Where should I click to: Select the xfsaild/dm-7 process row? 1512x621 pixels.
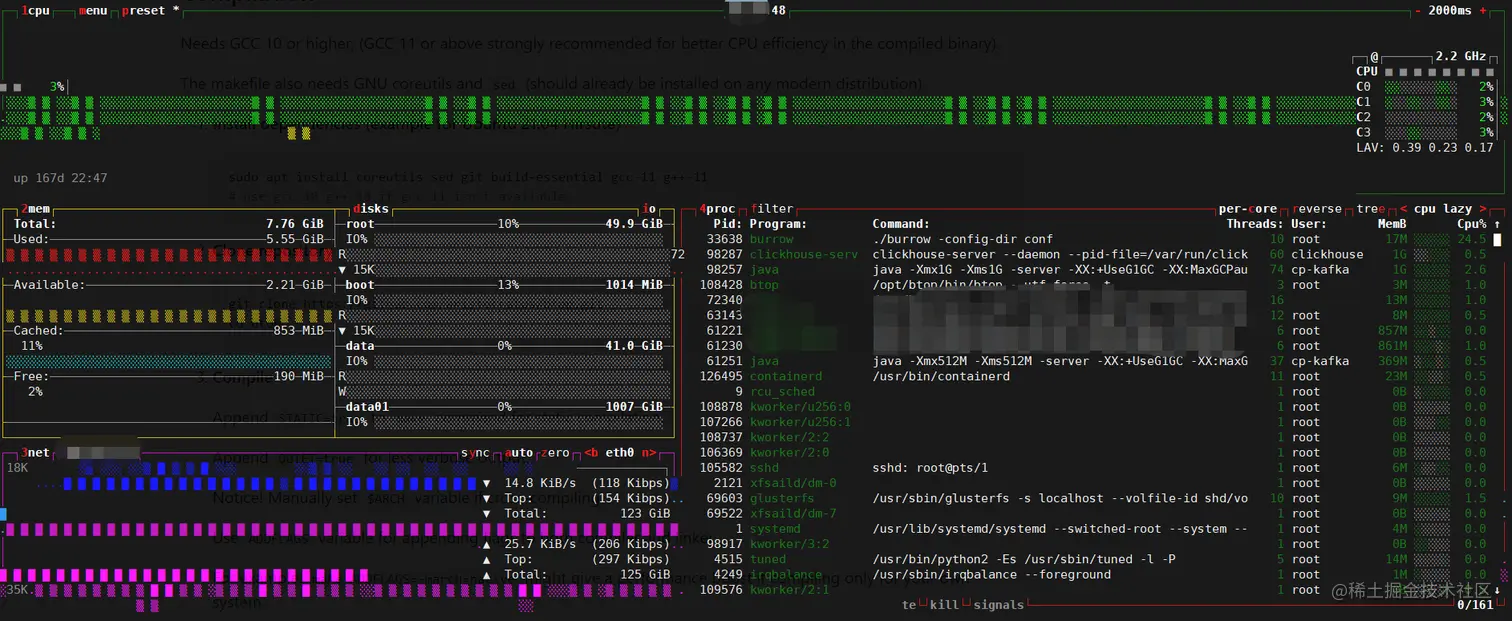point(1095,513)
